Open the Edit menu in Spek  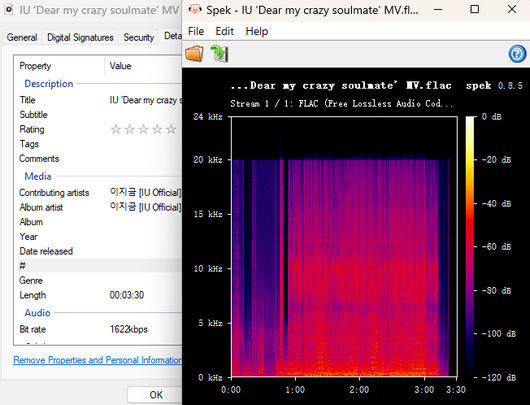coord(224,31)
